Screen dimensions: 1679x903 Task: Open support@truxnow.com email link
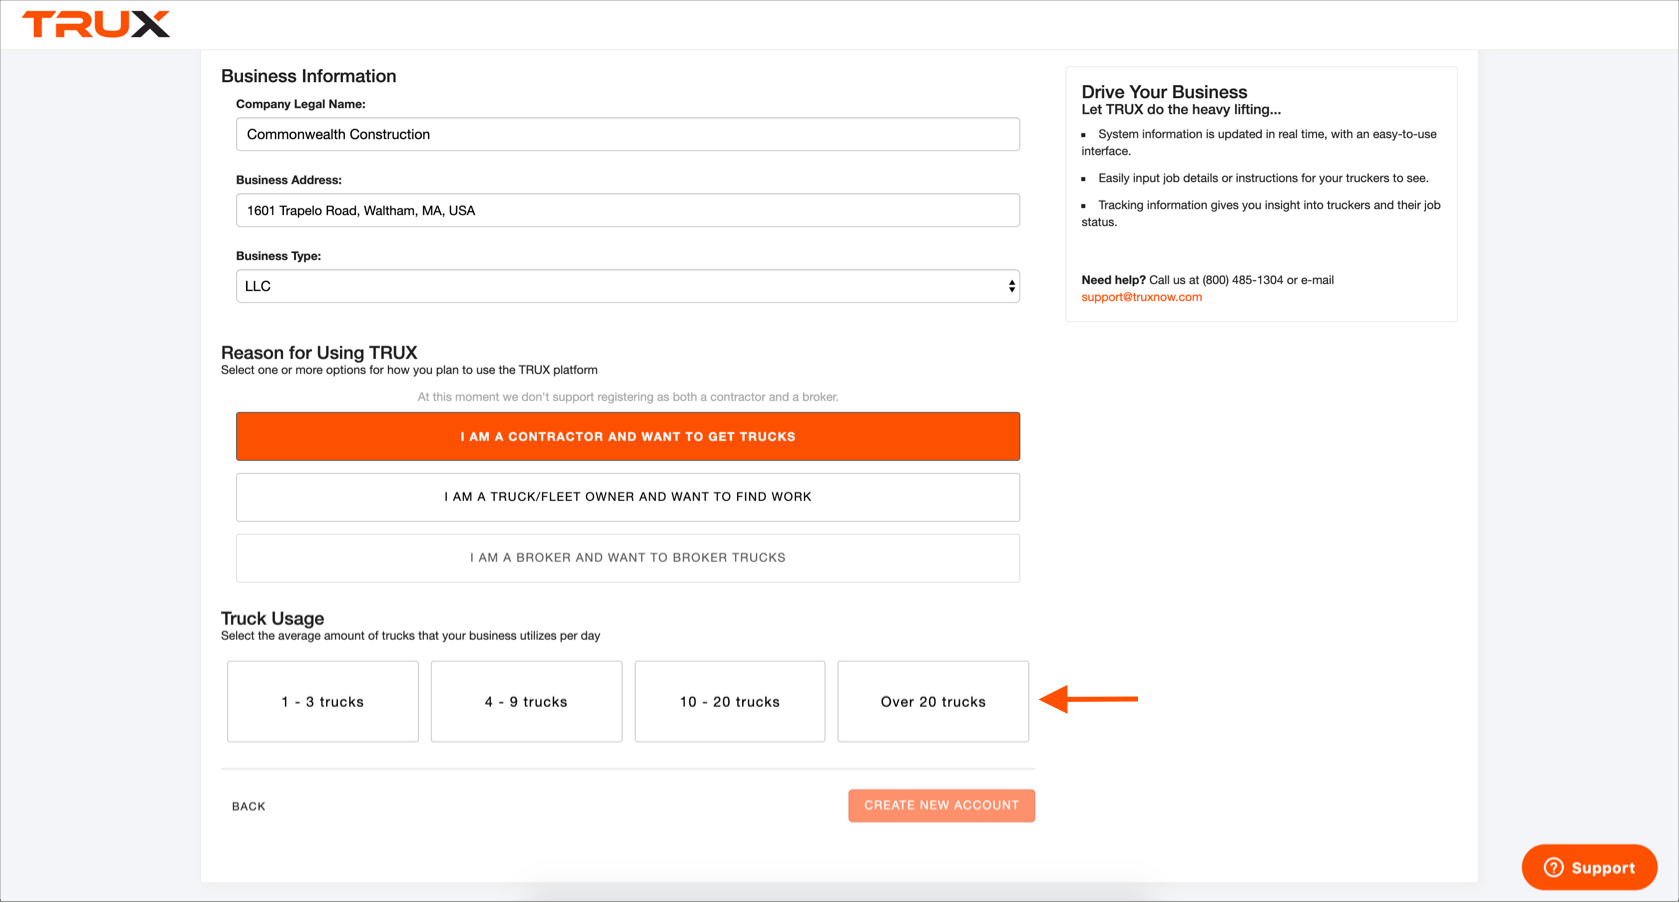point(1141,297)
